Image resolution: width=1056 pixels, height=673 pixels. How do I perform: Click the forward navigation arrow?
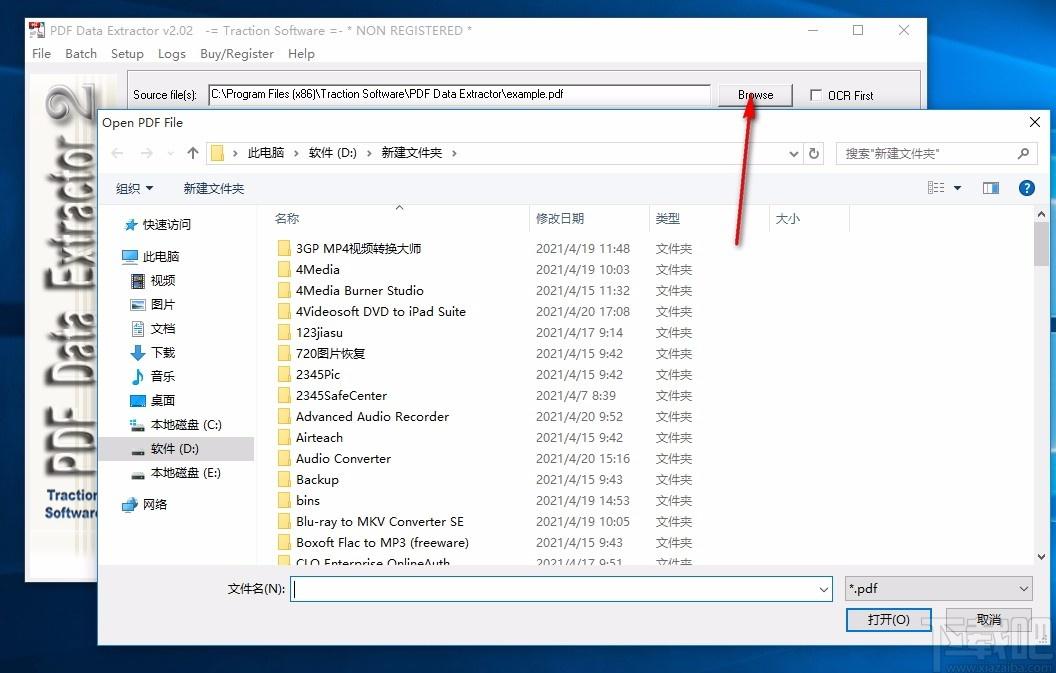click(147, 153)
